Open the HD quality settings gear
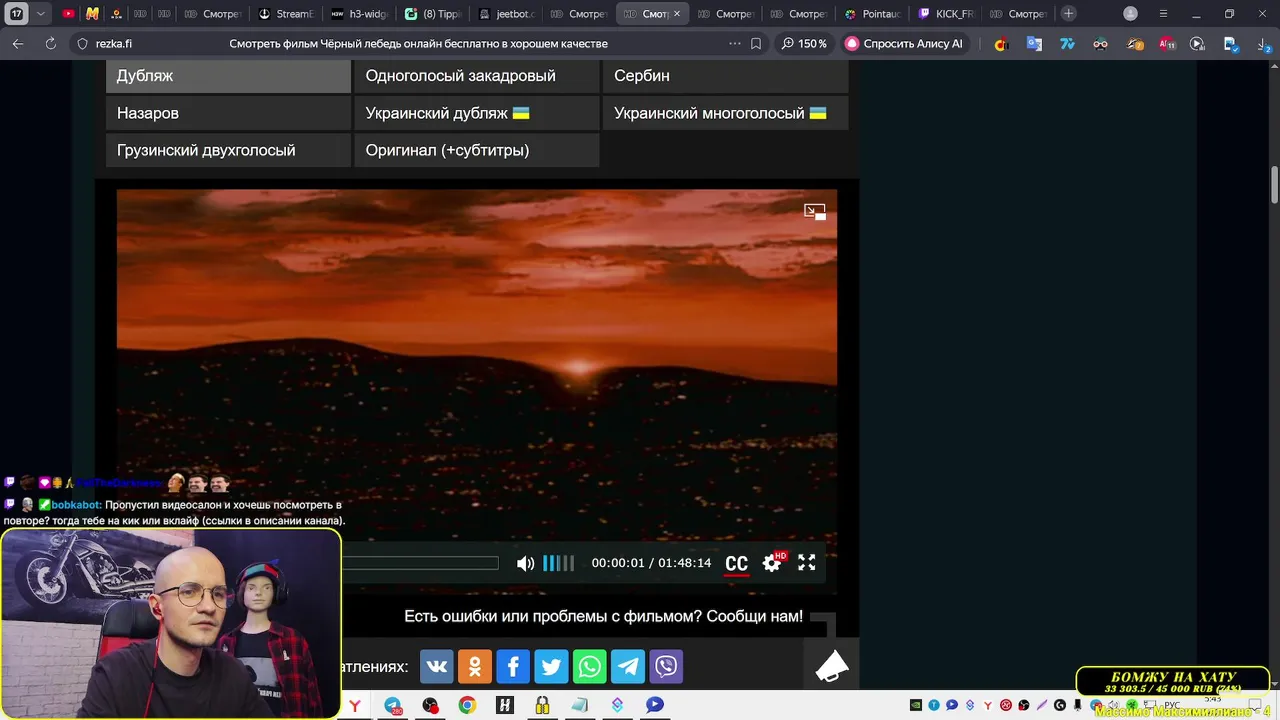Viewport: 1280px width, 720px height. click(x=772, y=563)
